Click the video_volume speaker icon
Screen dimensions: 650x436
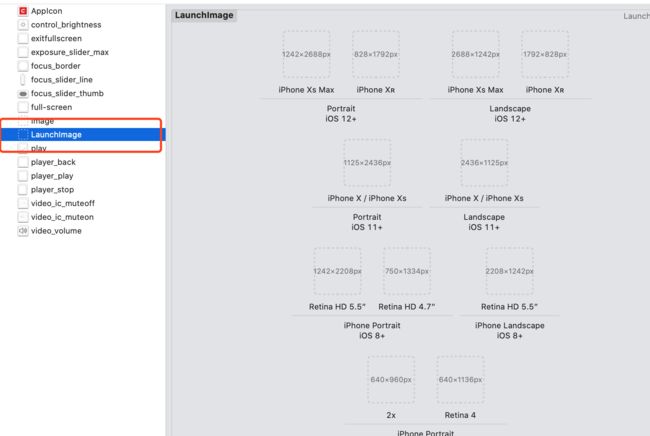(x=23, y=231)
